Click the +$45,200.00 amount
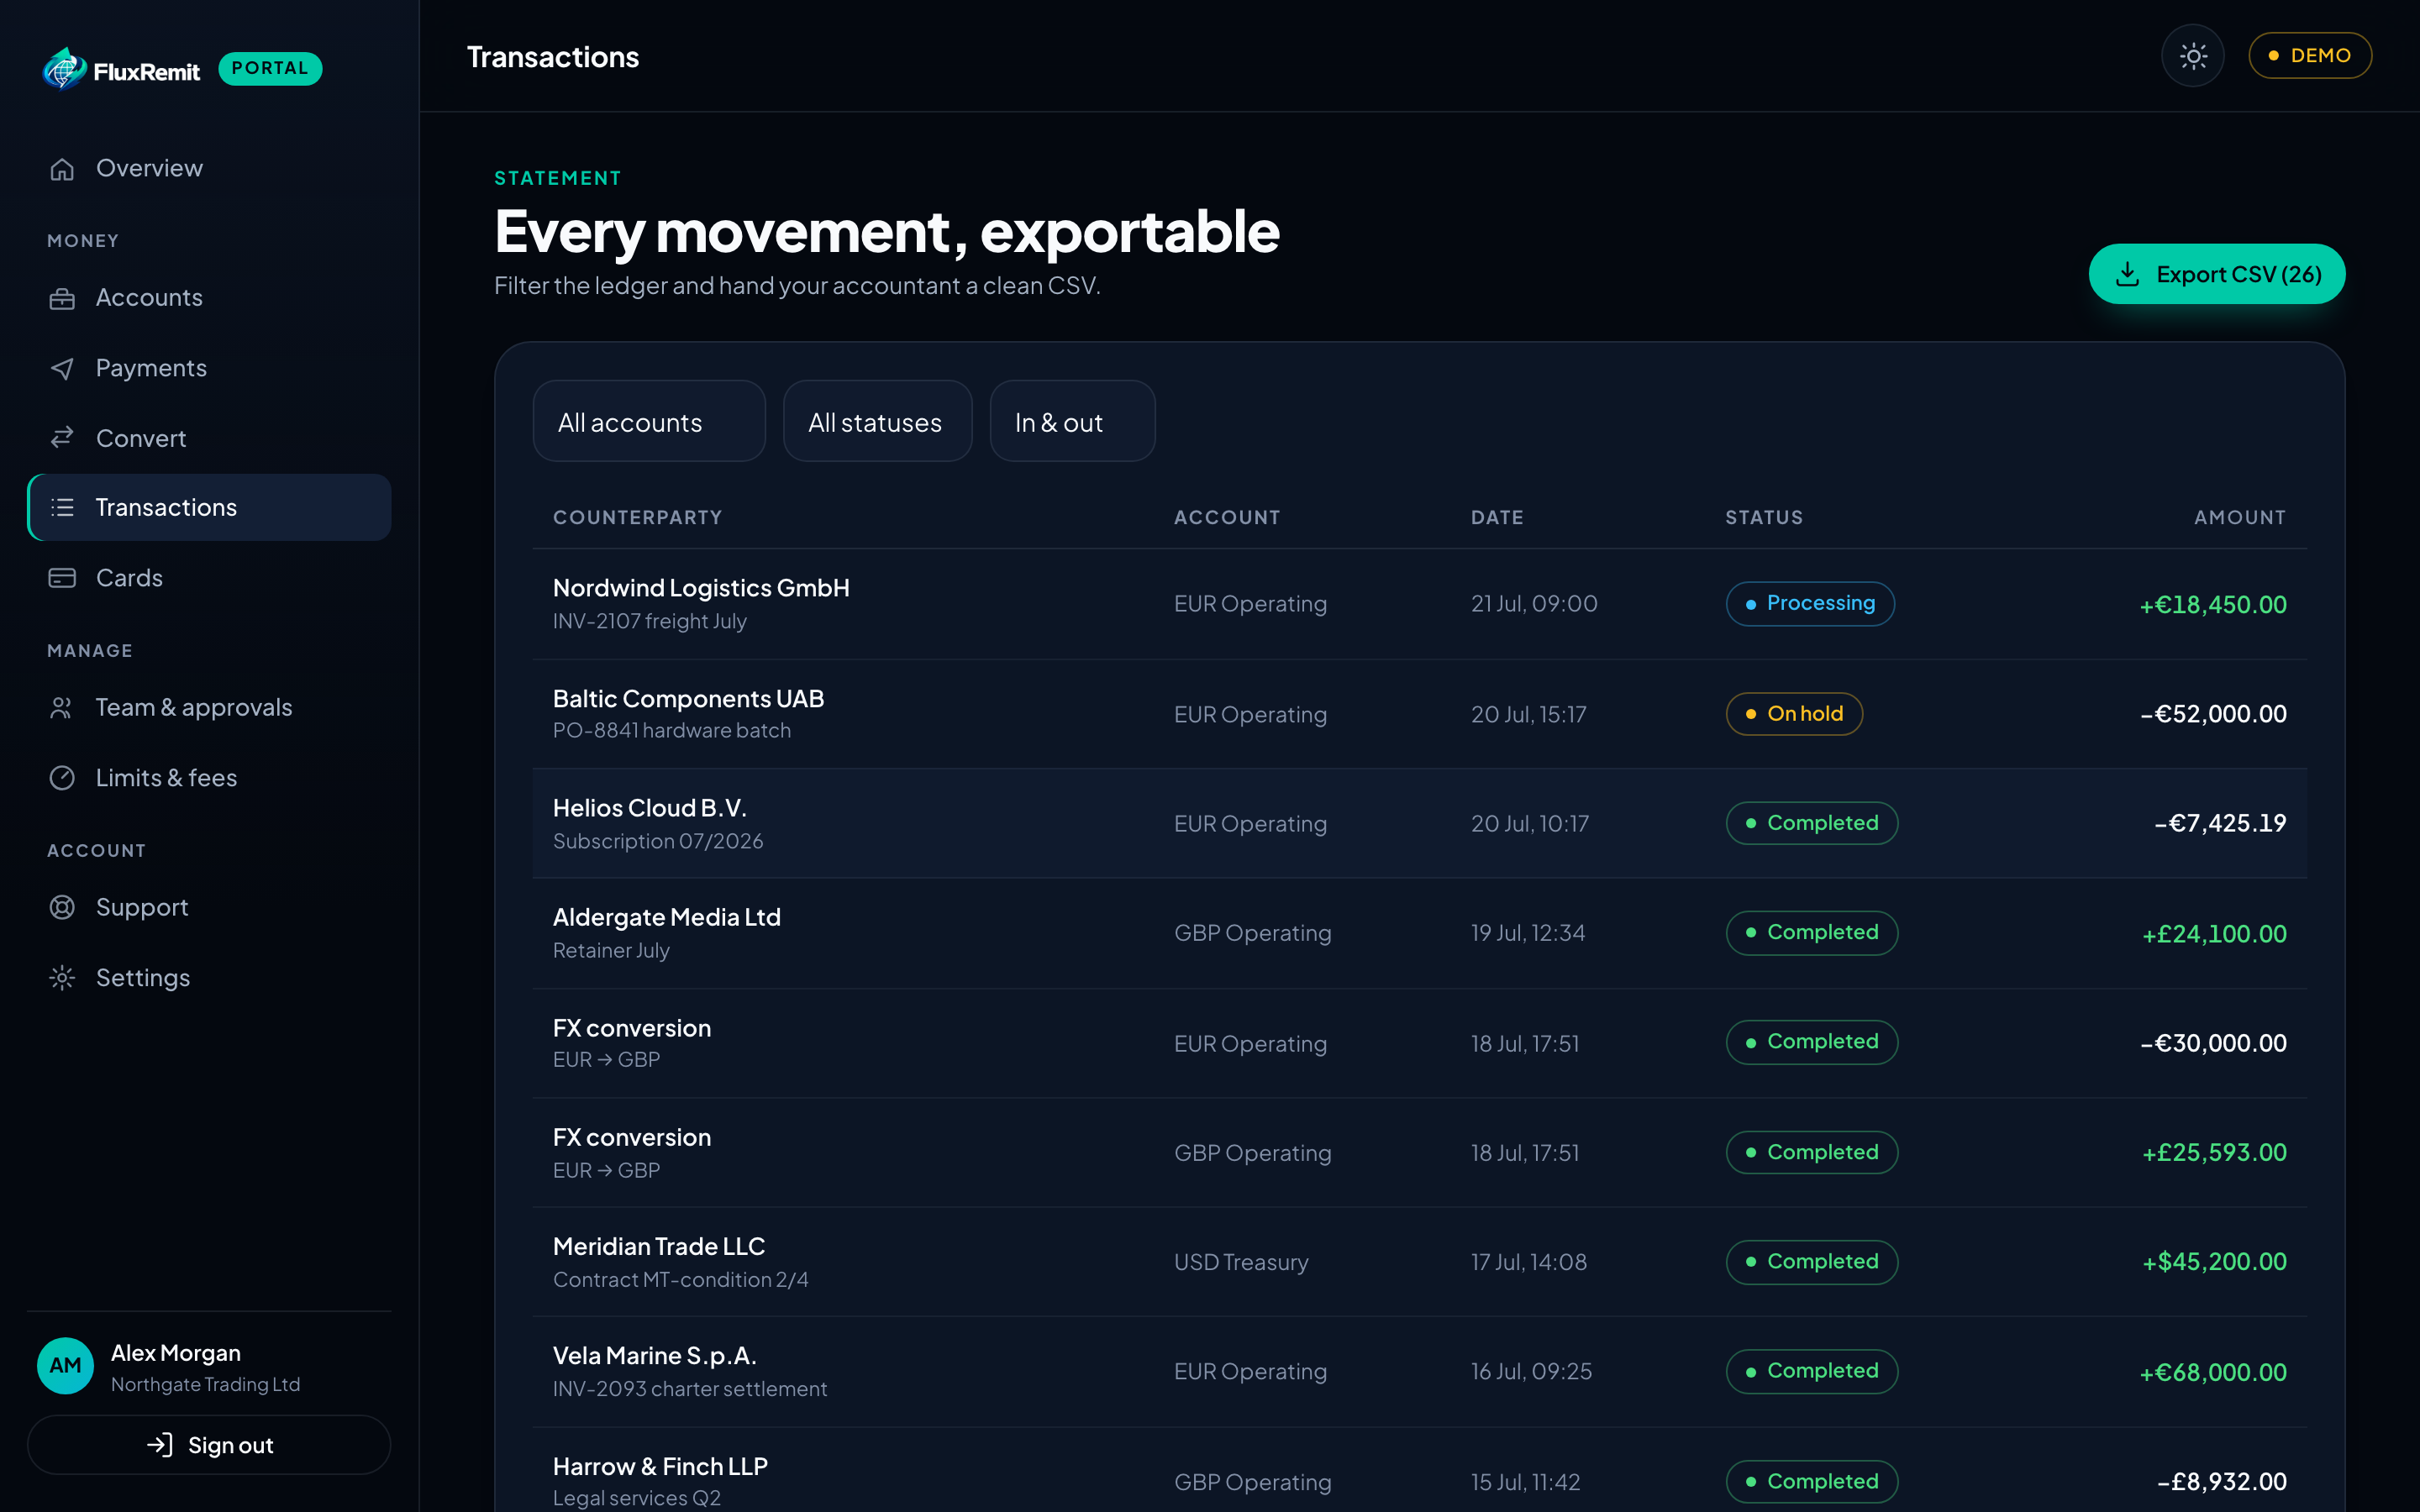Viewport: 2420px width, 1512px height. click(x=2214, y=1262)
